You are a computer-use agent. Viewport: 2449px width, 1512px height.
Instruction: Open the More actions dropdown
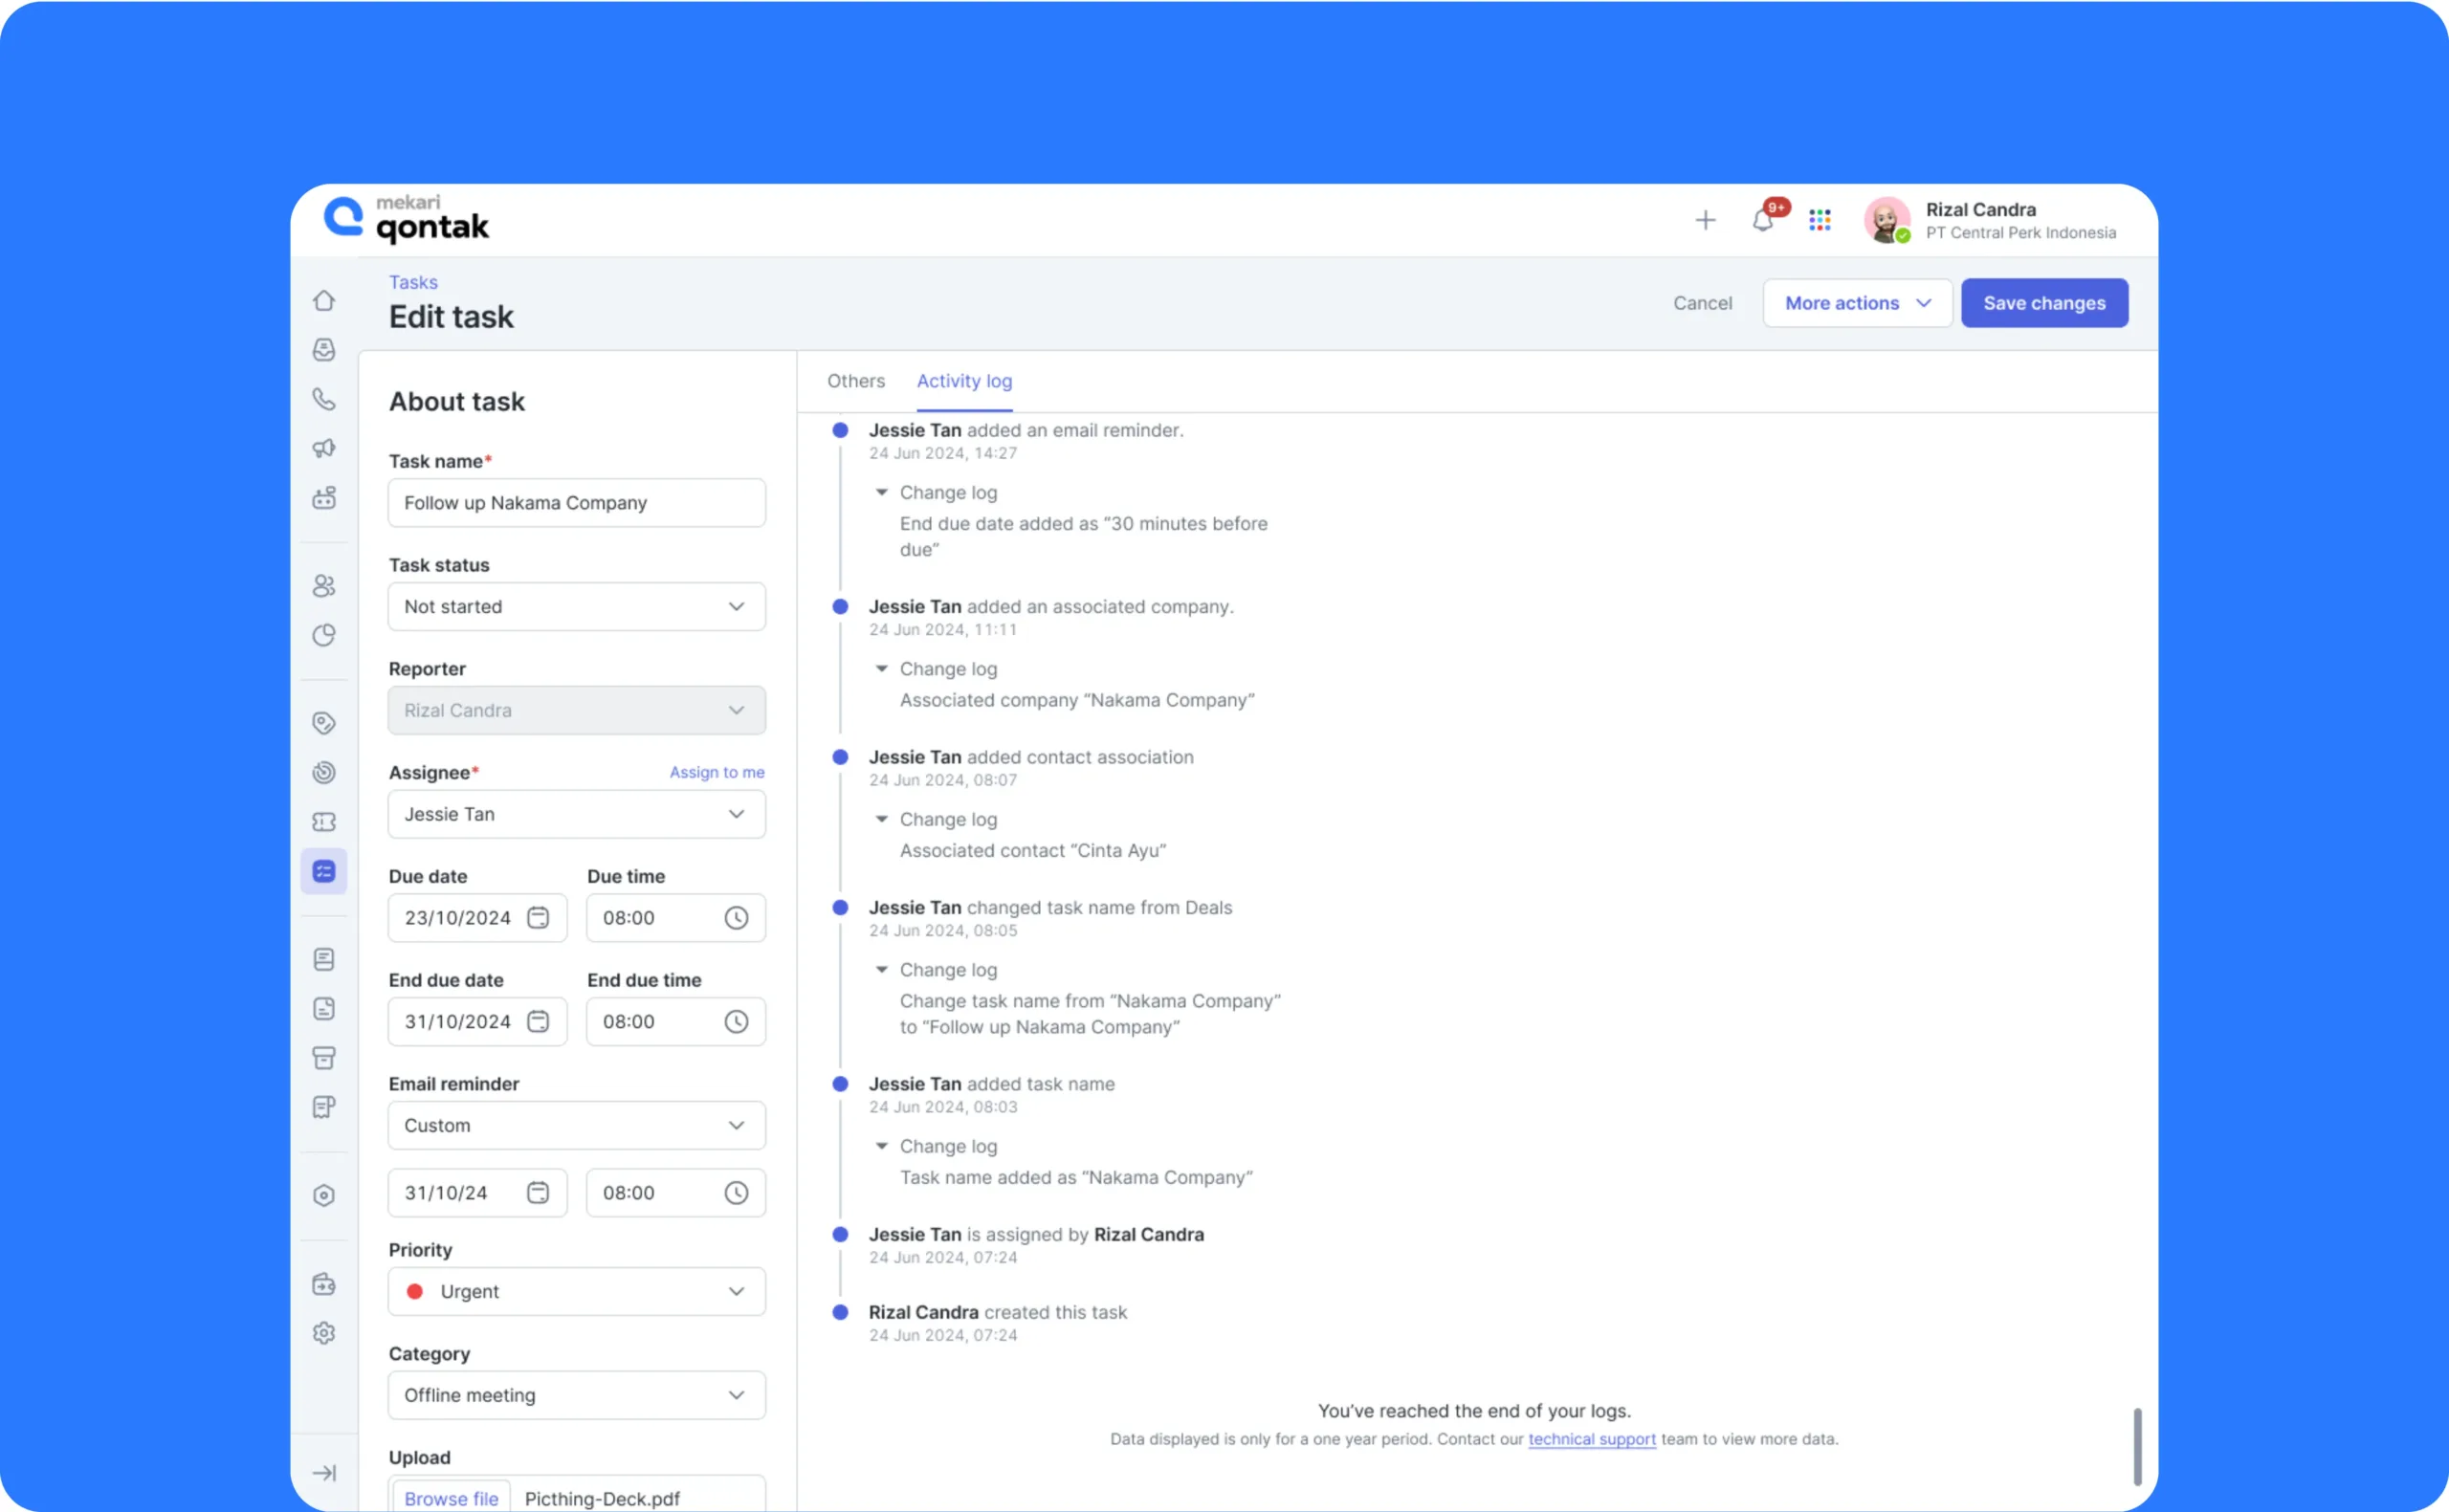point(1857,303)
